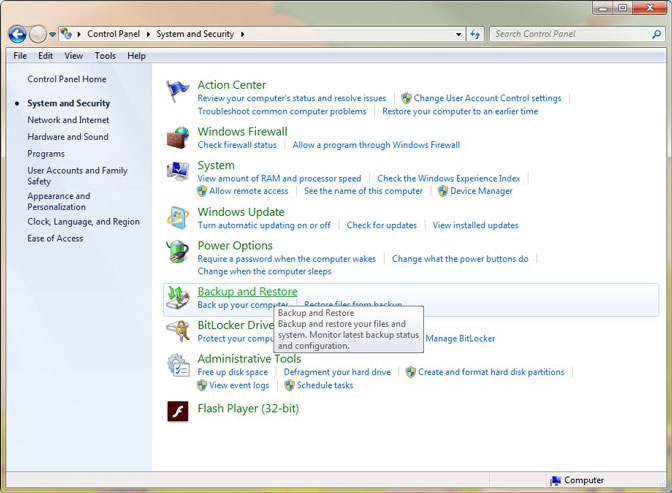
Task: Open the Backup and Restore heading link
Action: tap(247, 292)
